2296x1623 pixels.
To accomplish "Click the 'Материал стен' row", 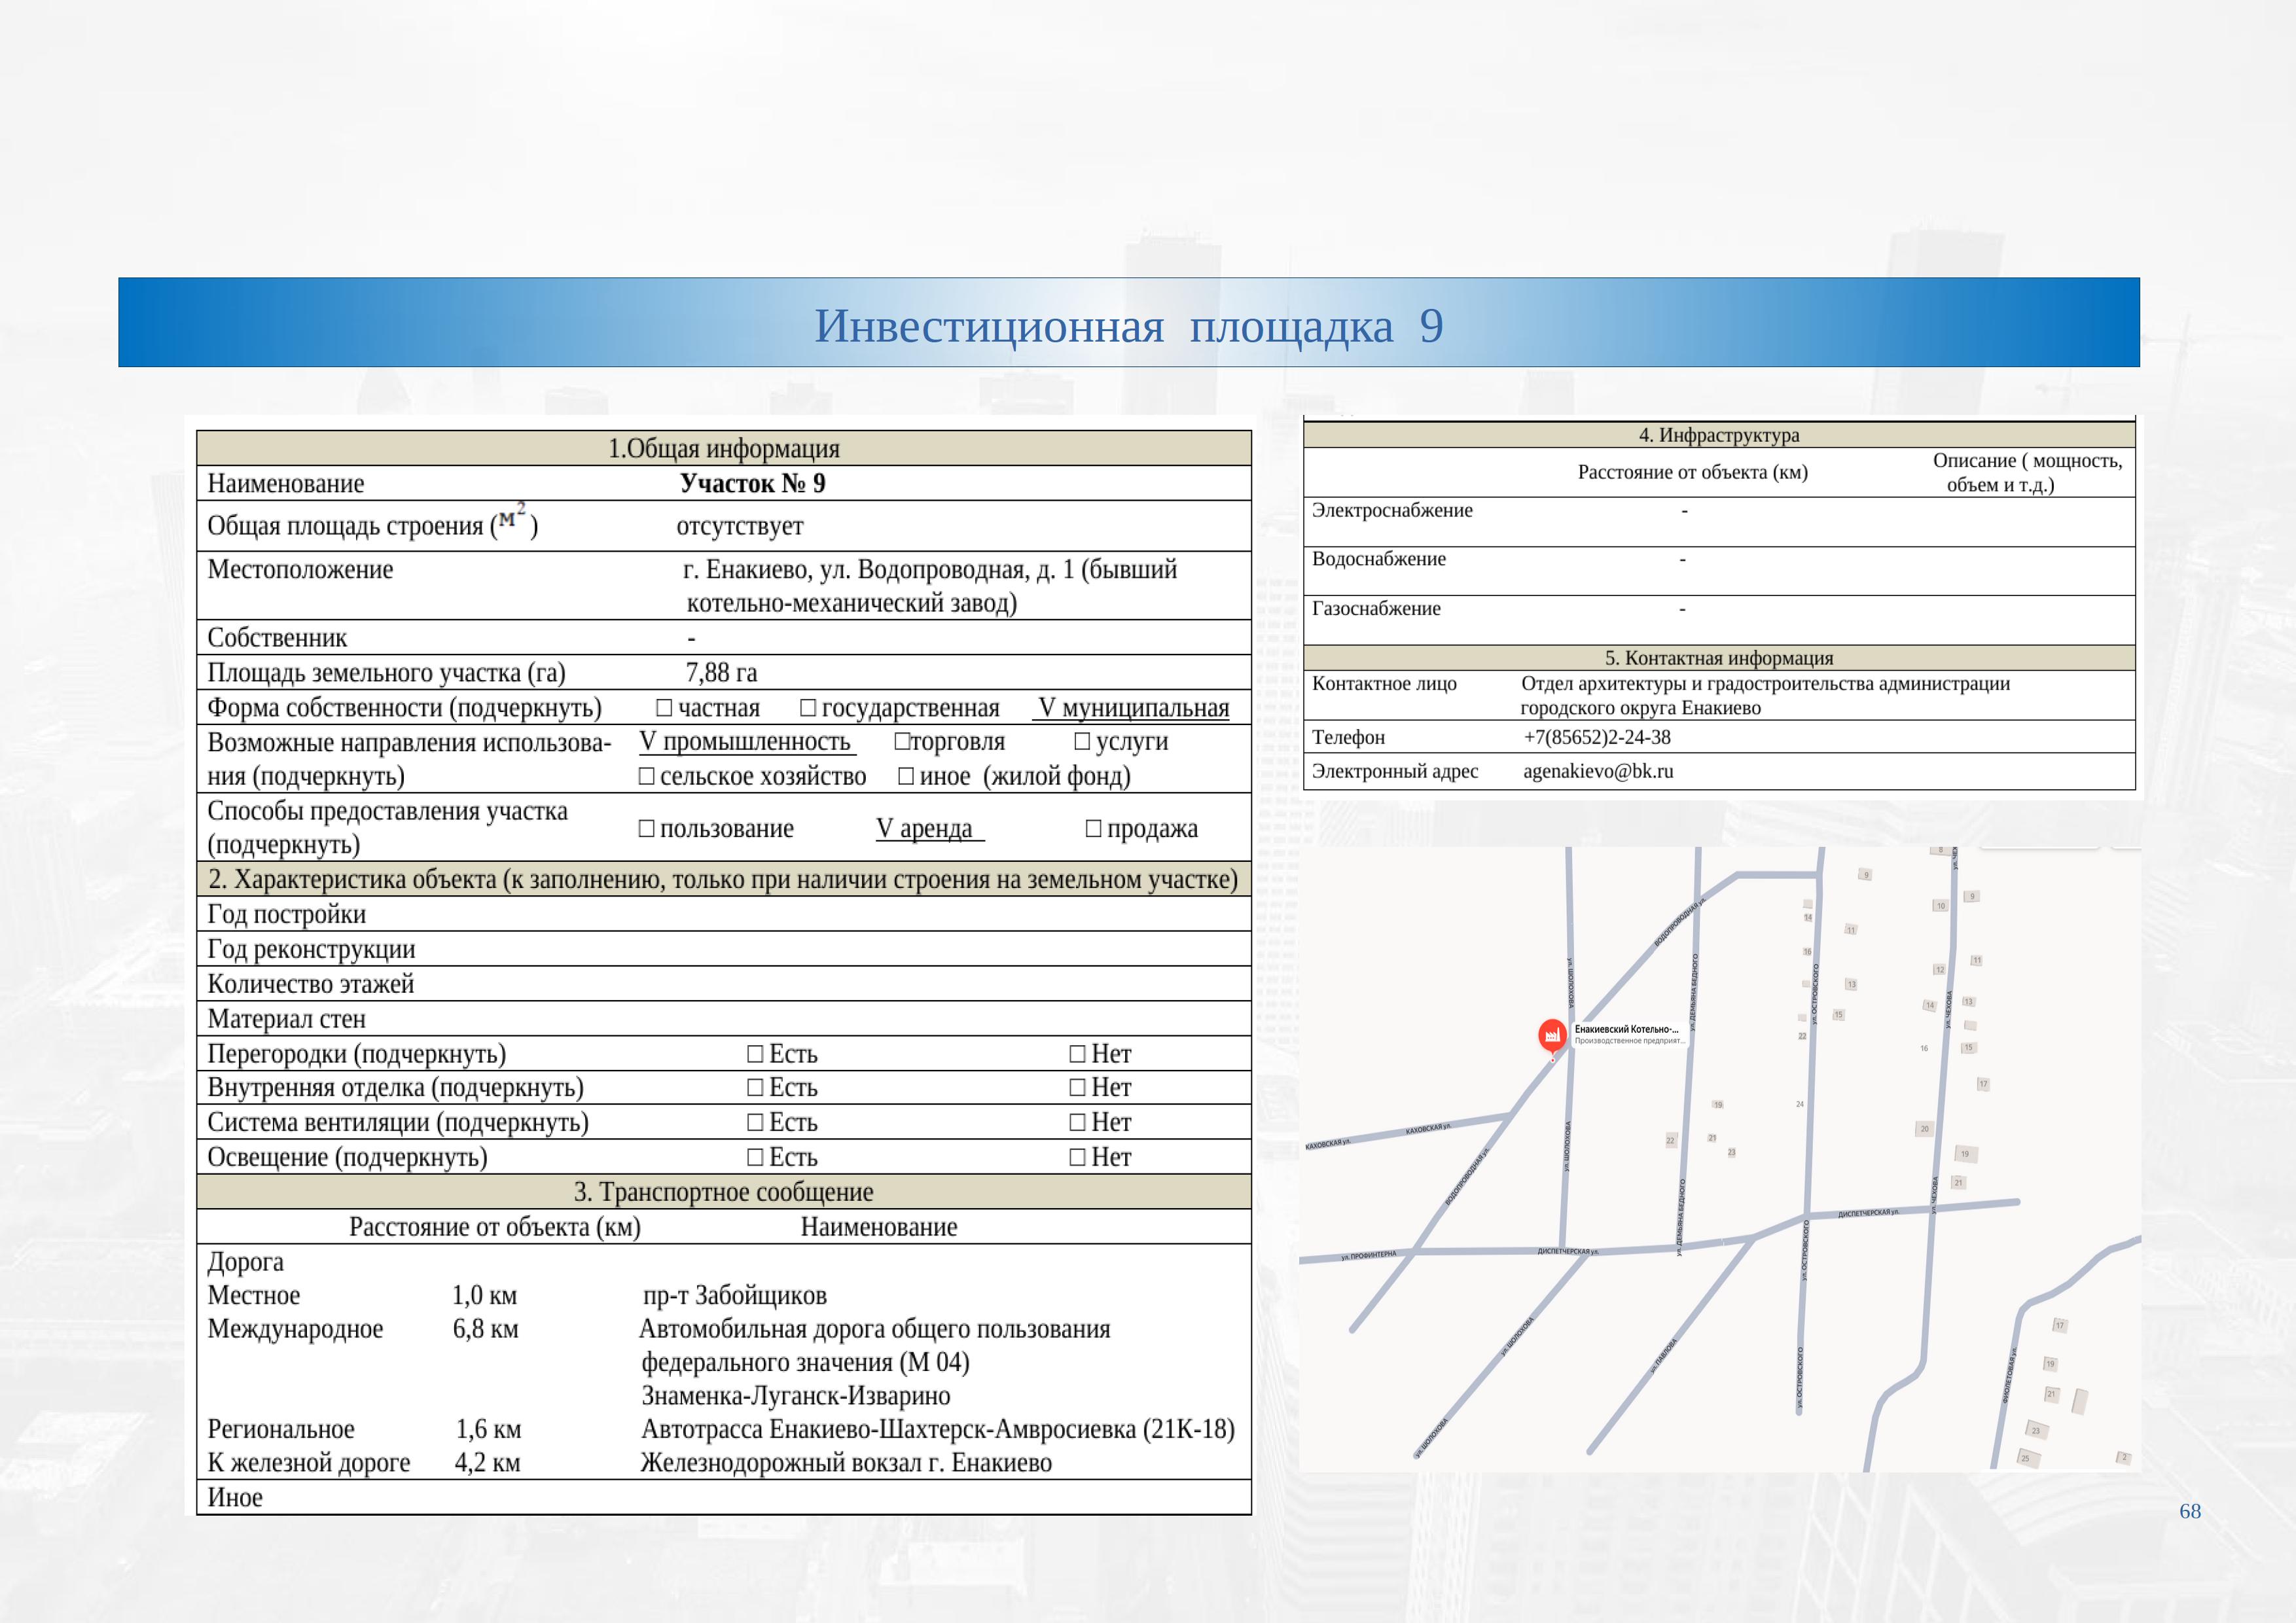I will pyautogui.click(x=724, y=1019).
